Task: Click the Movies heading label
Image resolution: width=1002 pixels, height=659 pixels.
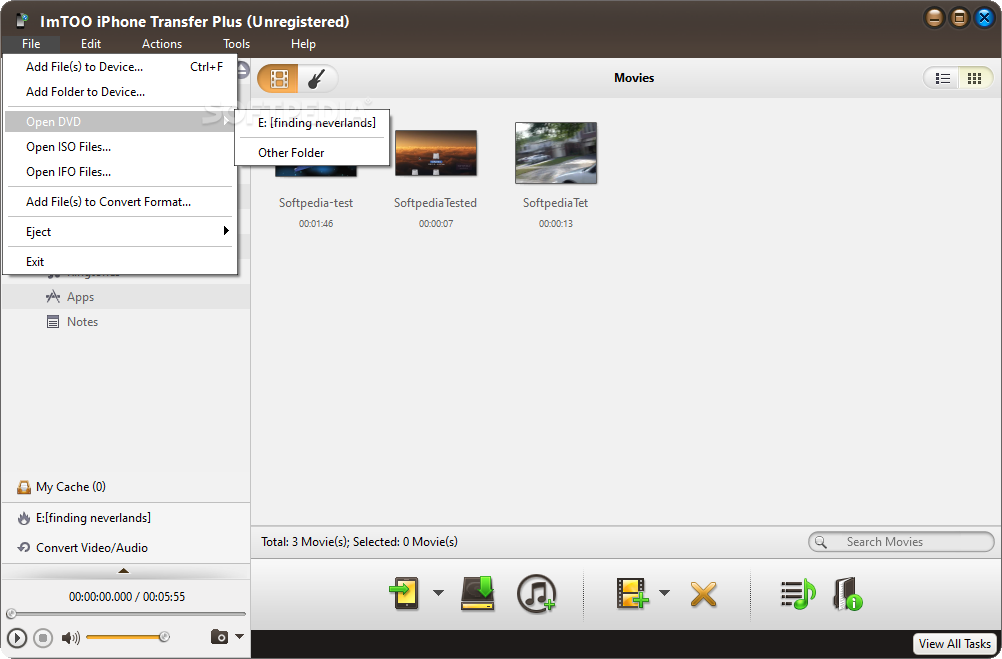Action: point(634,78)
